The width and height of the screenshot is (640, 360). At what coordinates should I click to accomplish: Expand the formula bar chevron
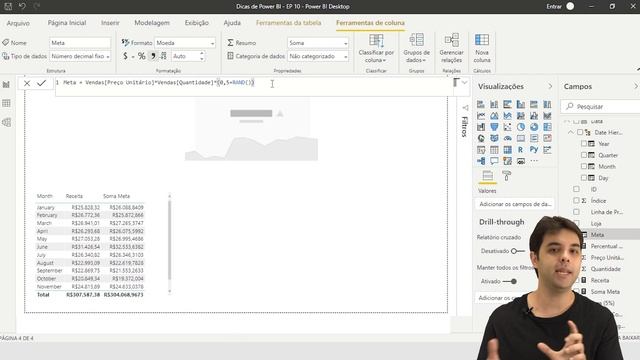pyautogui.click(x=464, y=83)
